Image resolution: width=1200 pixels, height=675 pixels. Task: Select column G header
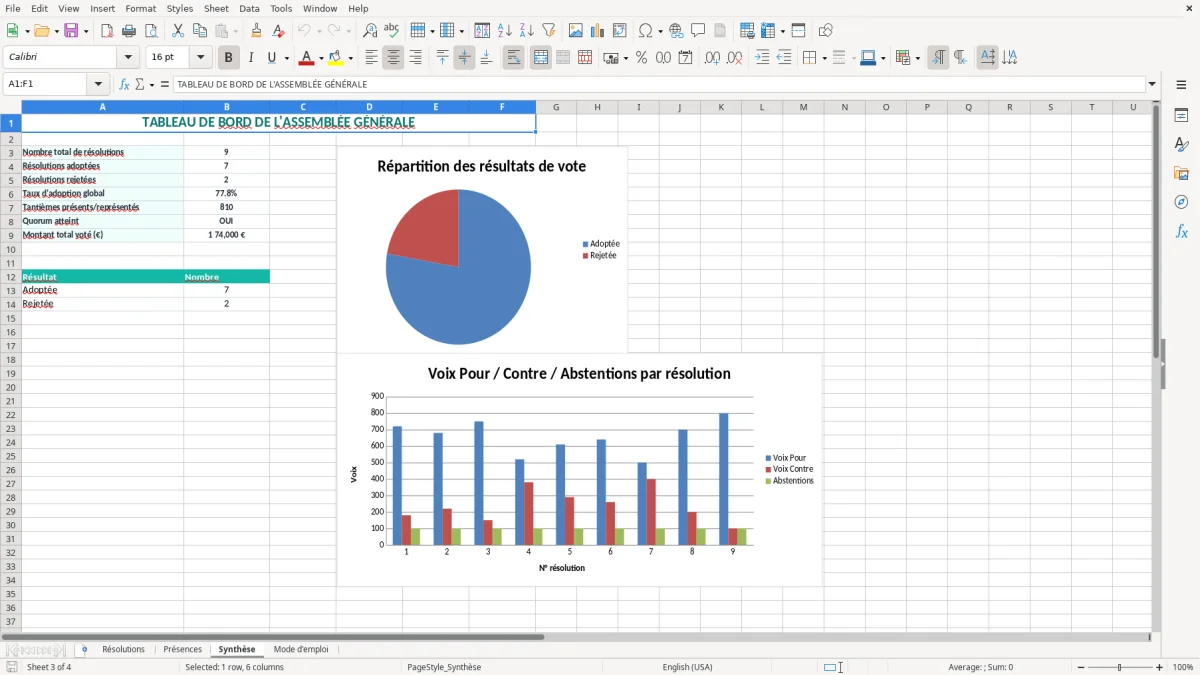556,107
